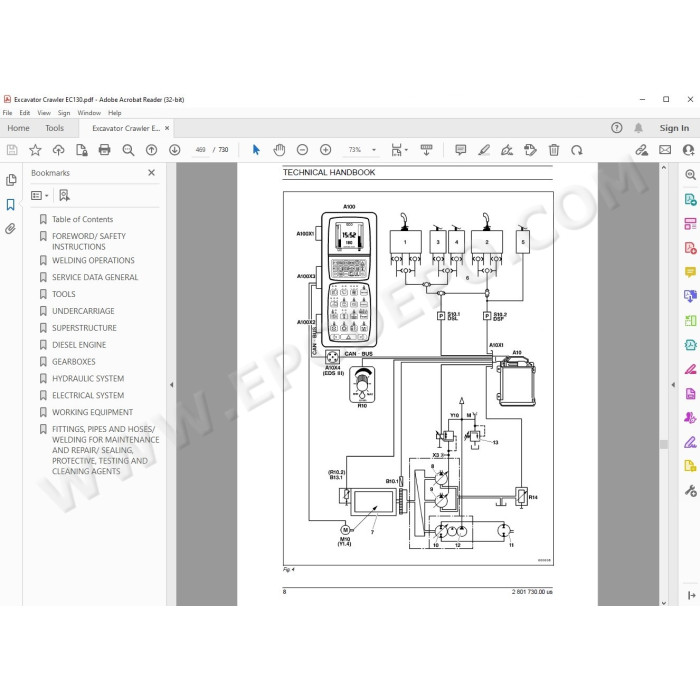Print the document
The image size is (700, 700).
pyautogui.click(x=104, y=150)
